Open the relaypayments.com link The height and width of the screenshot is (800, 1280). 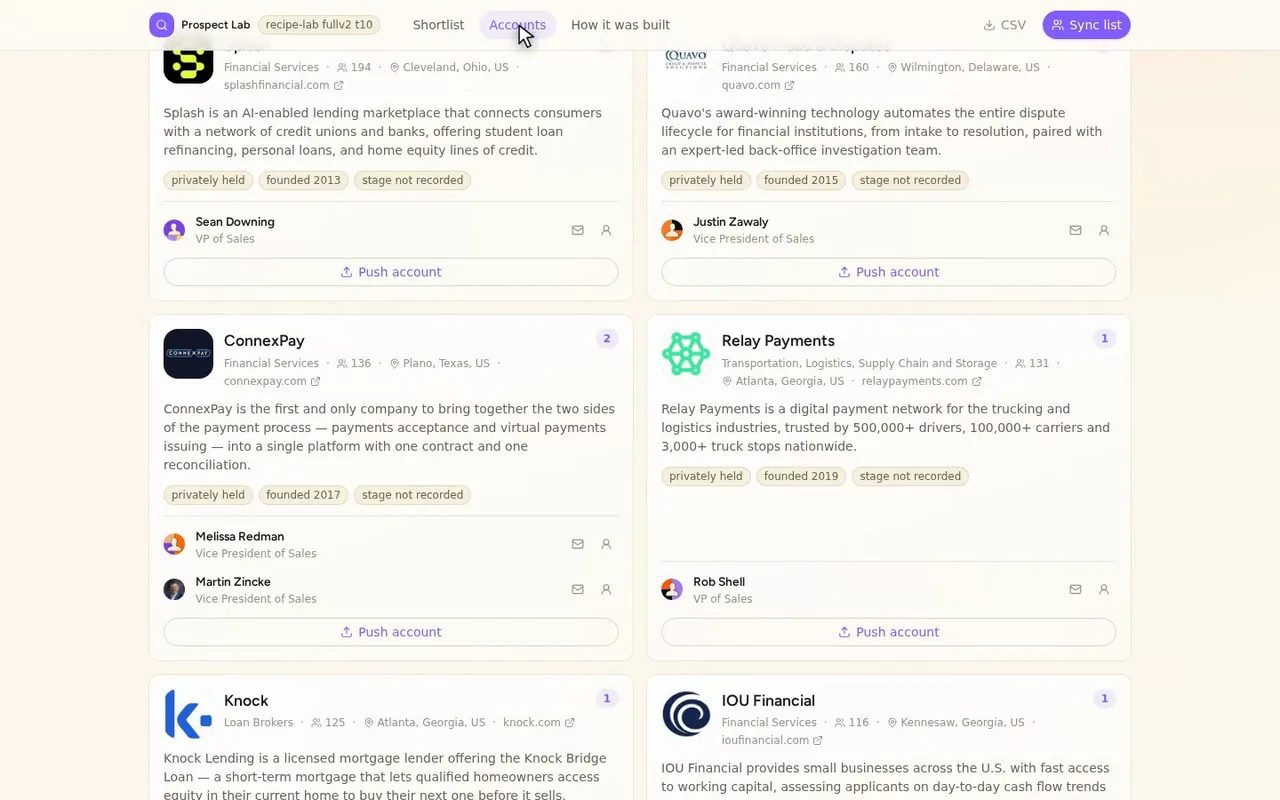coord(921,381)
